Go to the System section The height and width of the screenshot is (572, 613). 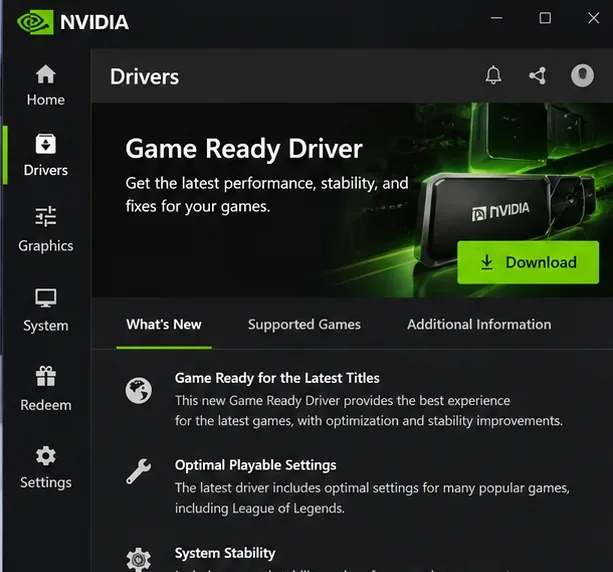46,310
